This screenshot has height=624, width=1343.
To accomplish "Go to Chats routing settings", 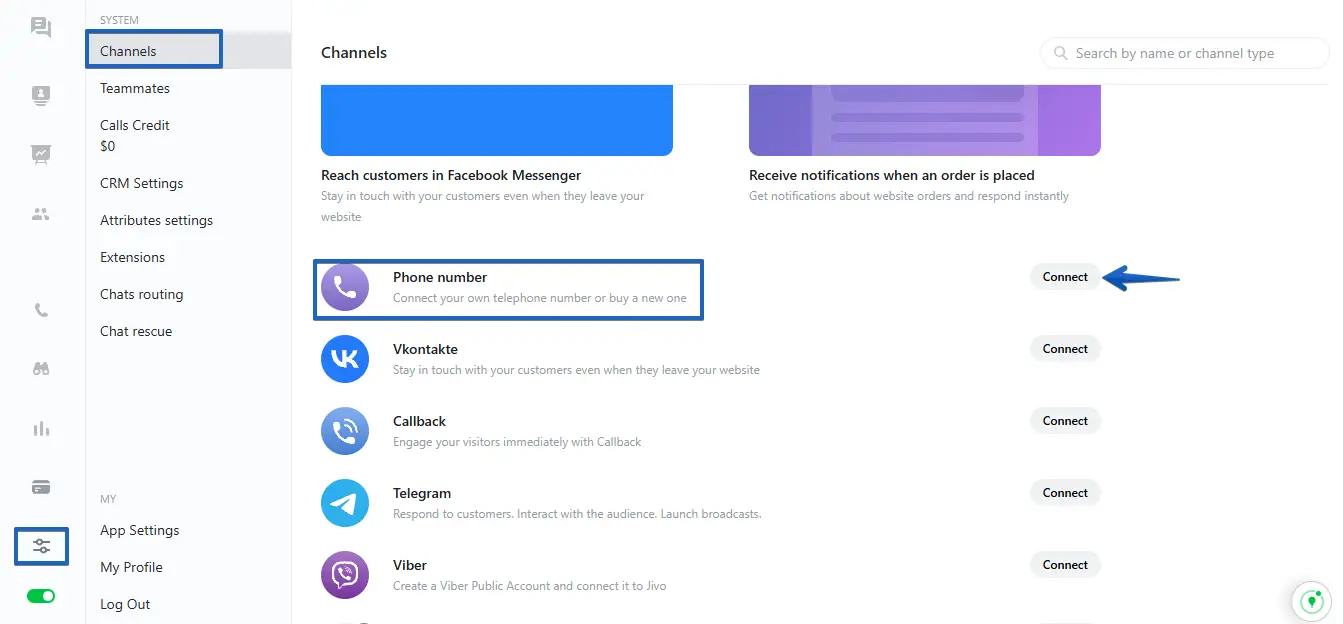I will [x=141, y=294].
